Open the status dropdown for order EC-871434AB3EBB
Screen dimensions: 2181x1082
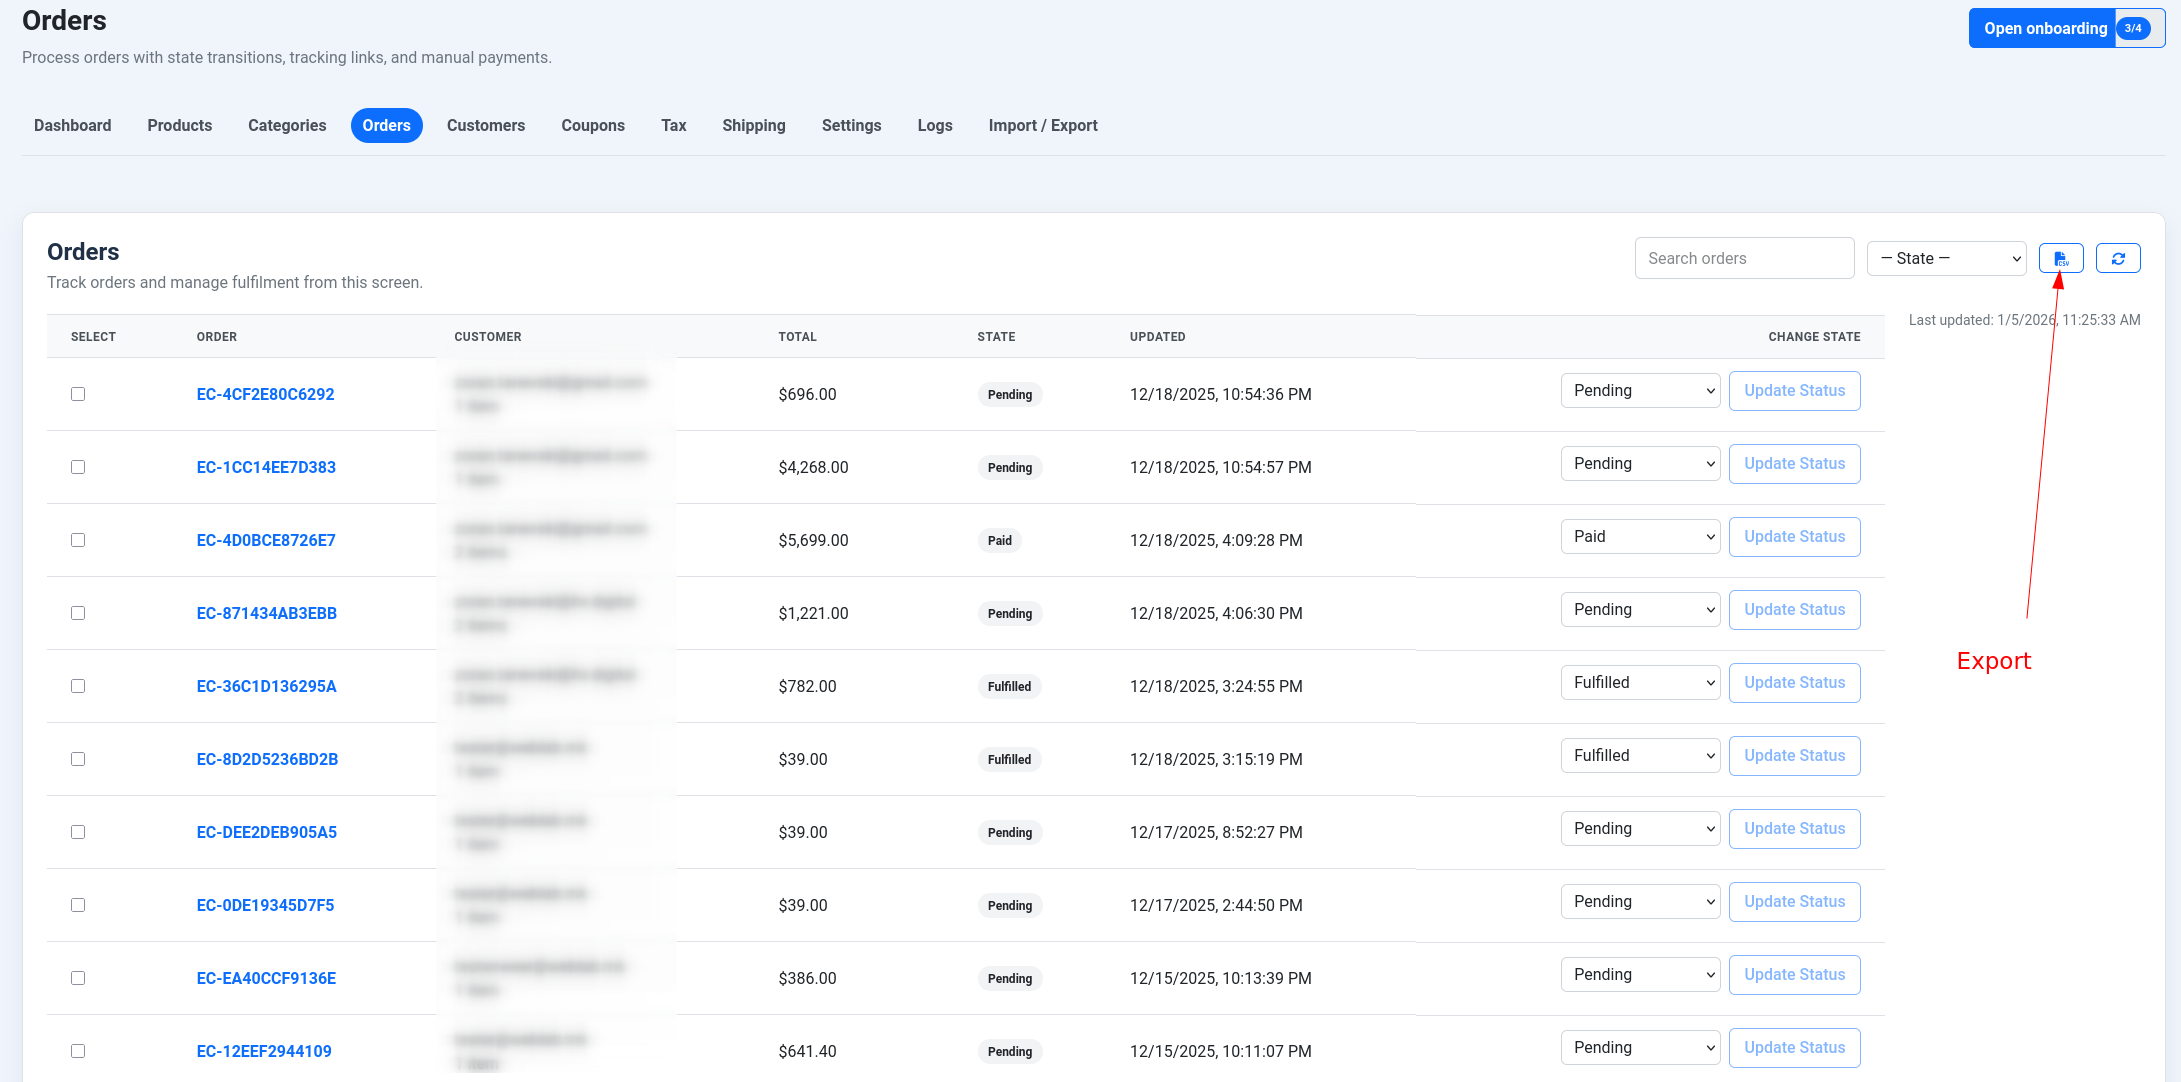coord(1640,609)
